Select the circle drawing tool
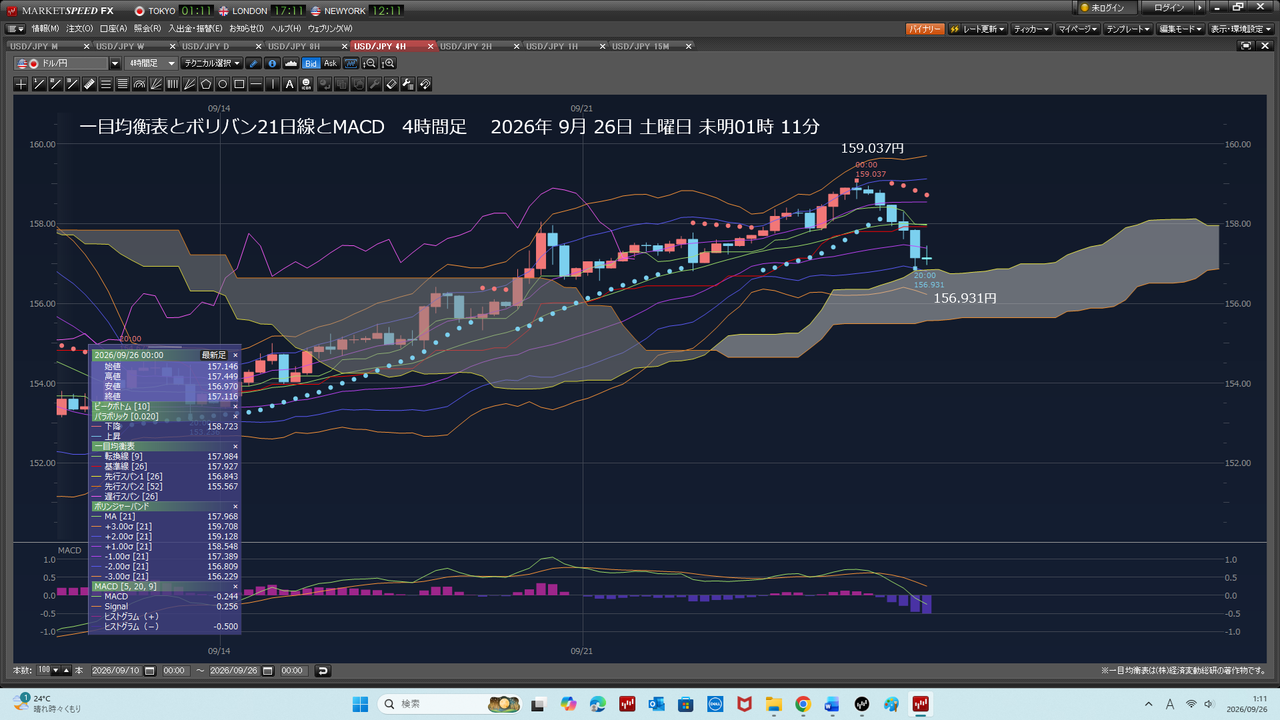 (x=223, y=84)
